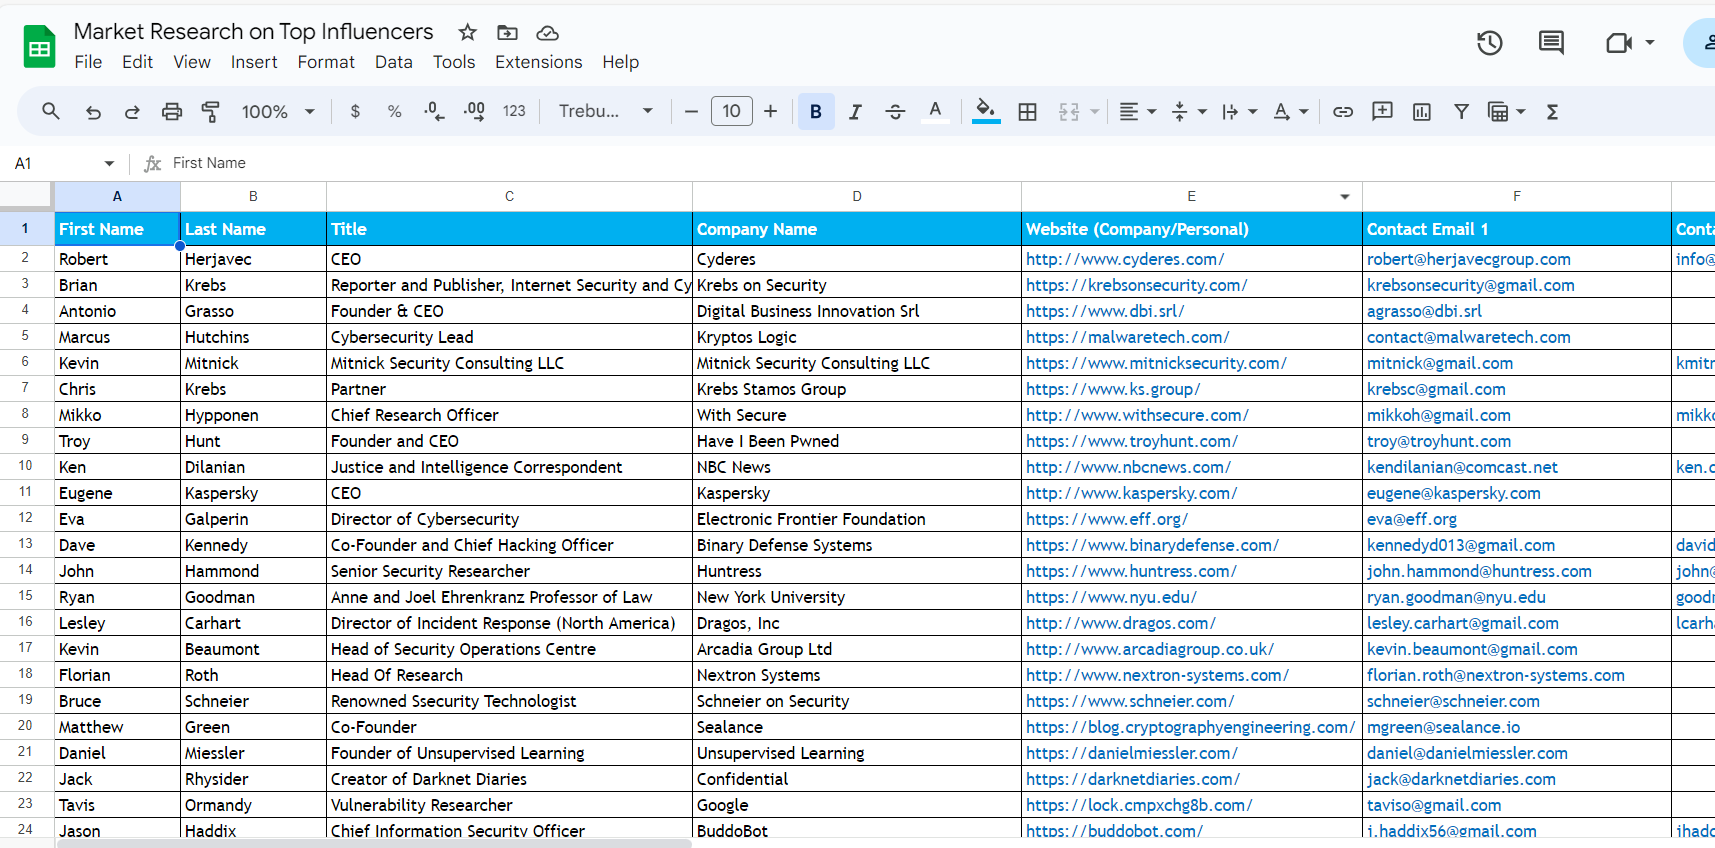Expand the zoom 100% dropdown
Viewport: 1715px width, 848px height.
[278, 112]
